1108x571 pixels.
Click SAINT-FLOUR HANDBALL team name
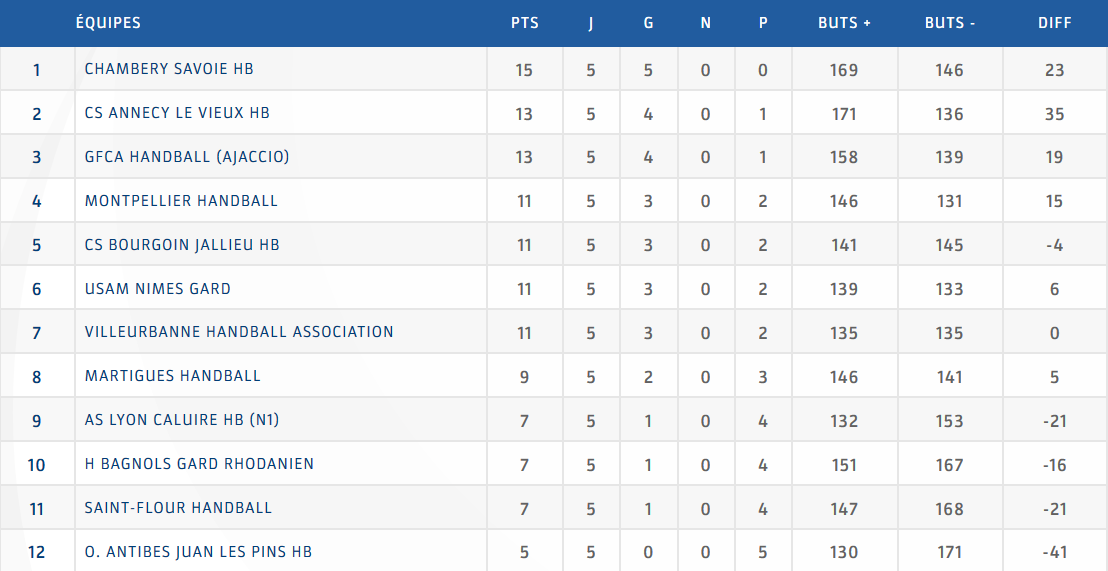coord(178,508)
